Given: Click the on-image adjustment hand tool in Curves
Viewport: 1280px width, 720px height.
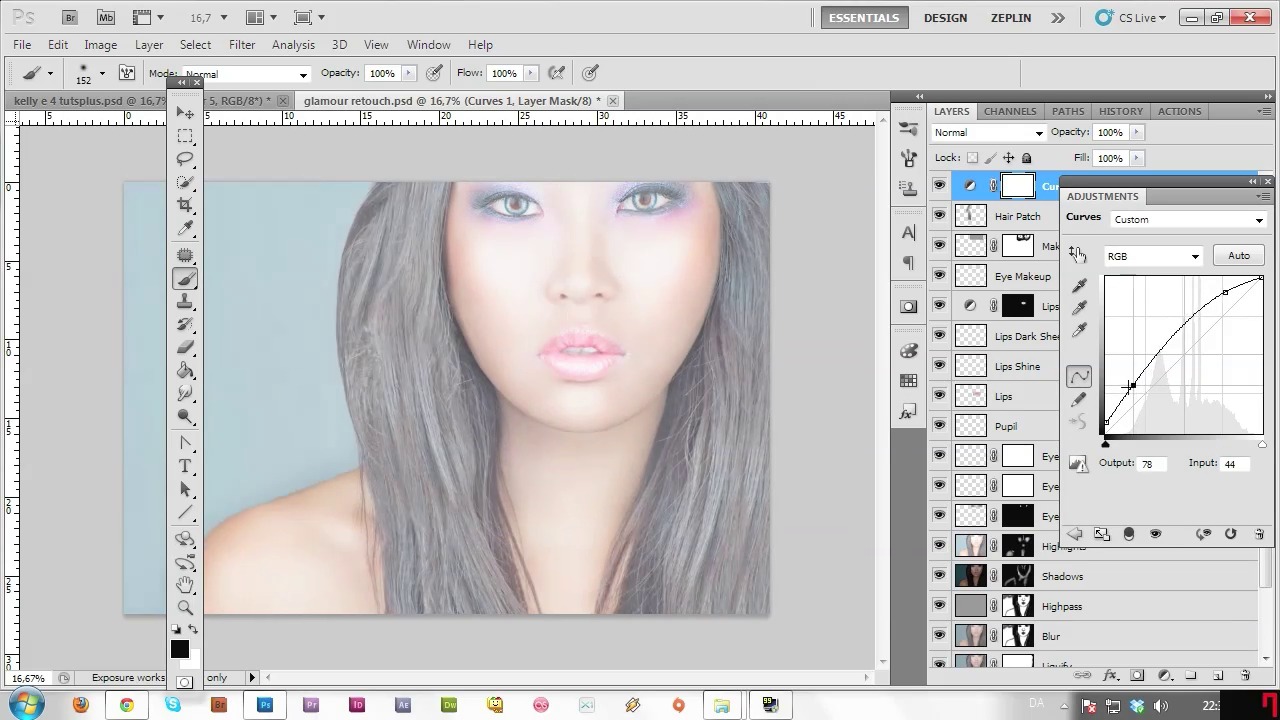Looking at the screenshot, I should tap(1077, 255).
